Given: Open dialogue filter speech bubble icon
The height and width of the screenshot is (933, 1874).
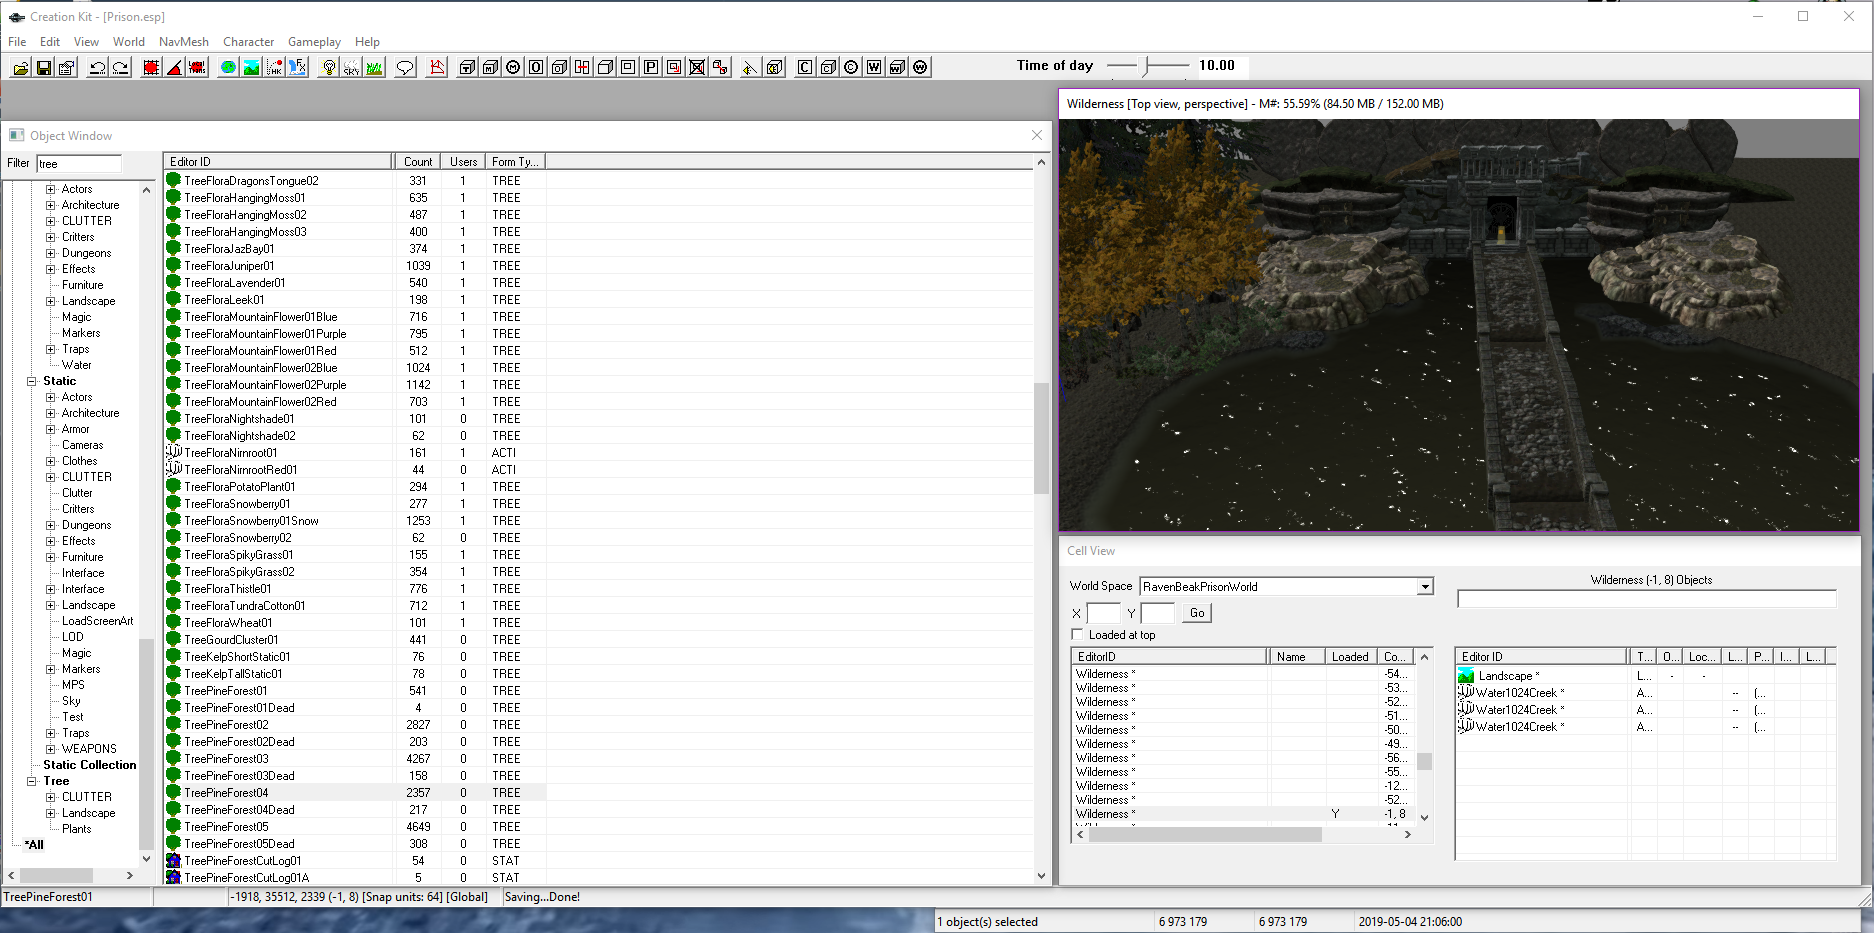Looking at the screenshot, I should [x=405, y=67].
